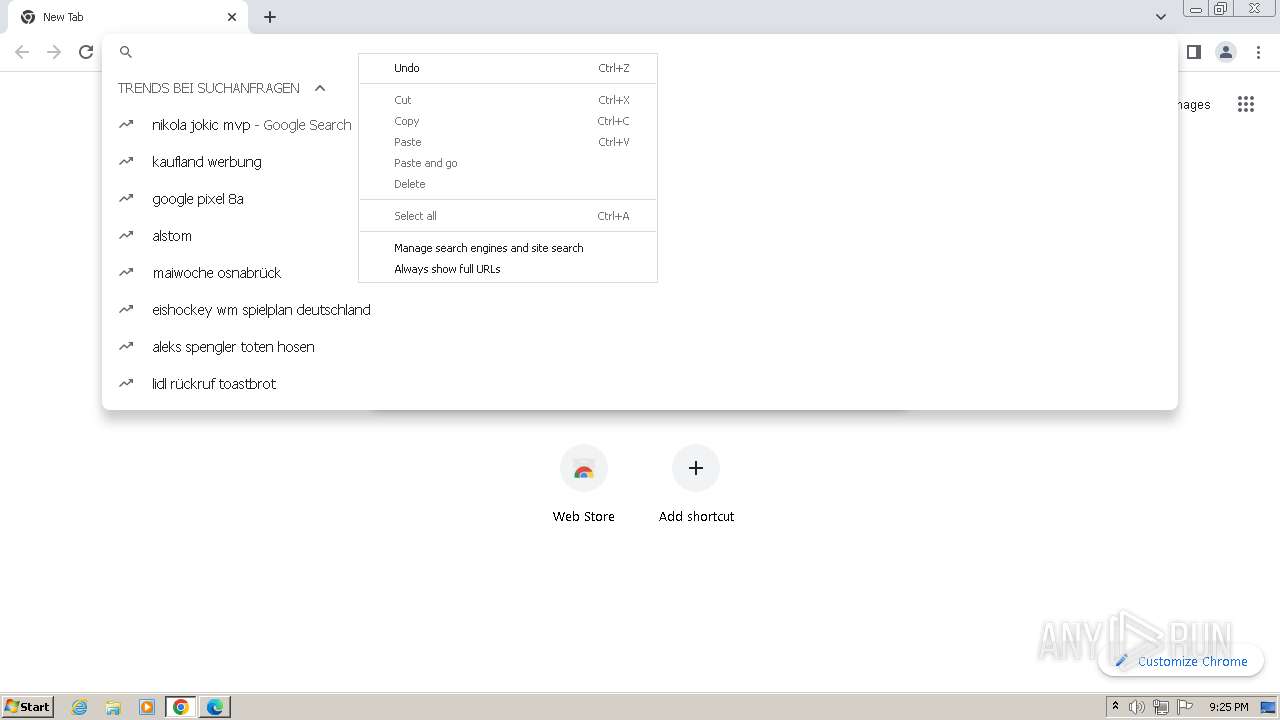This screenshot has height=720, width=1280.
Task: Open File Explorer from the taskbar
Action: (113, 707)
